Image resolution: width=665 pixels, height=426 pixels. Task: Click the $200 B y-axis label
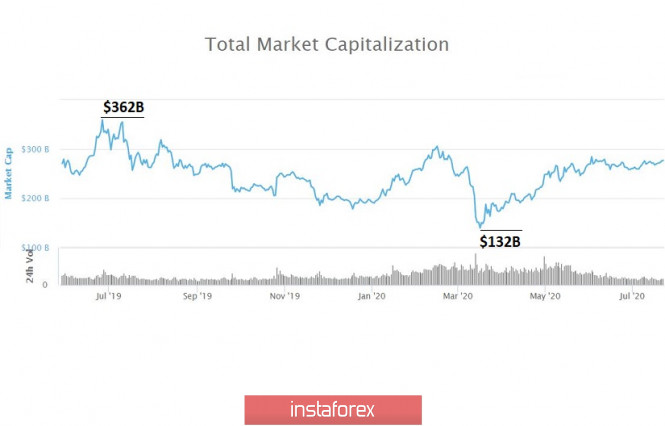pos(36,198)
